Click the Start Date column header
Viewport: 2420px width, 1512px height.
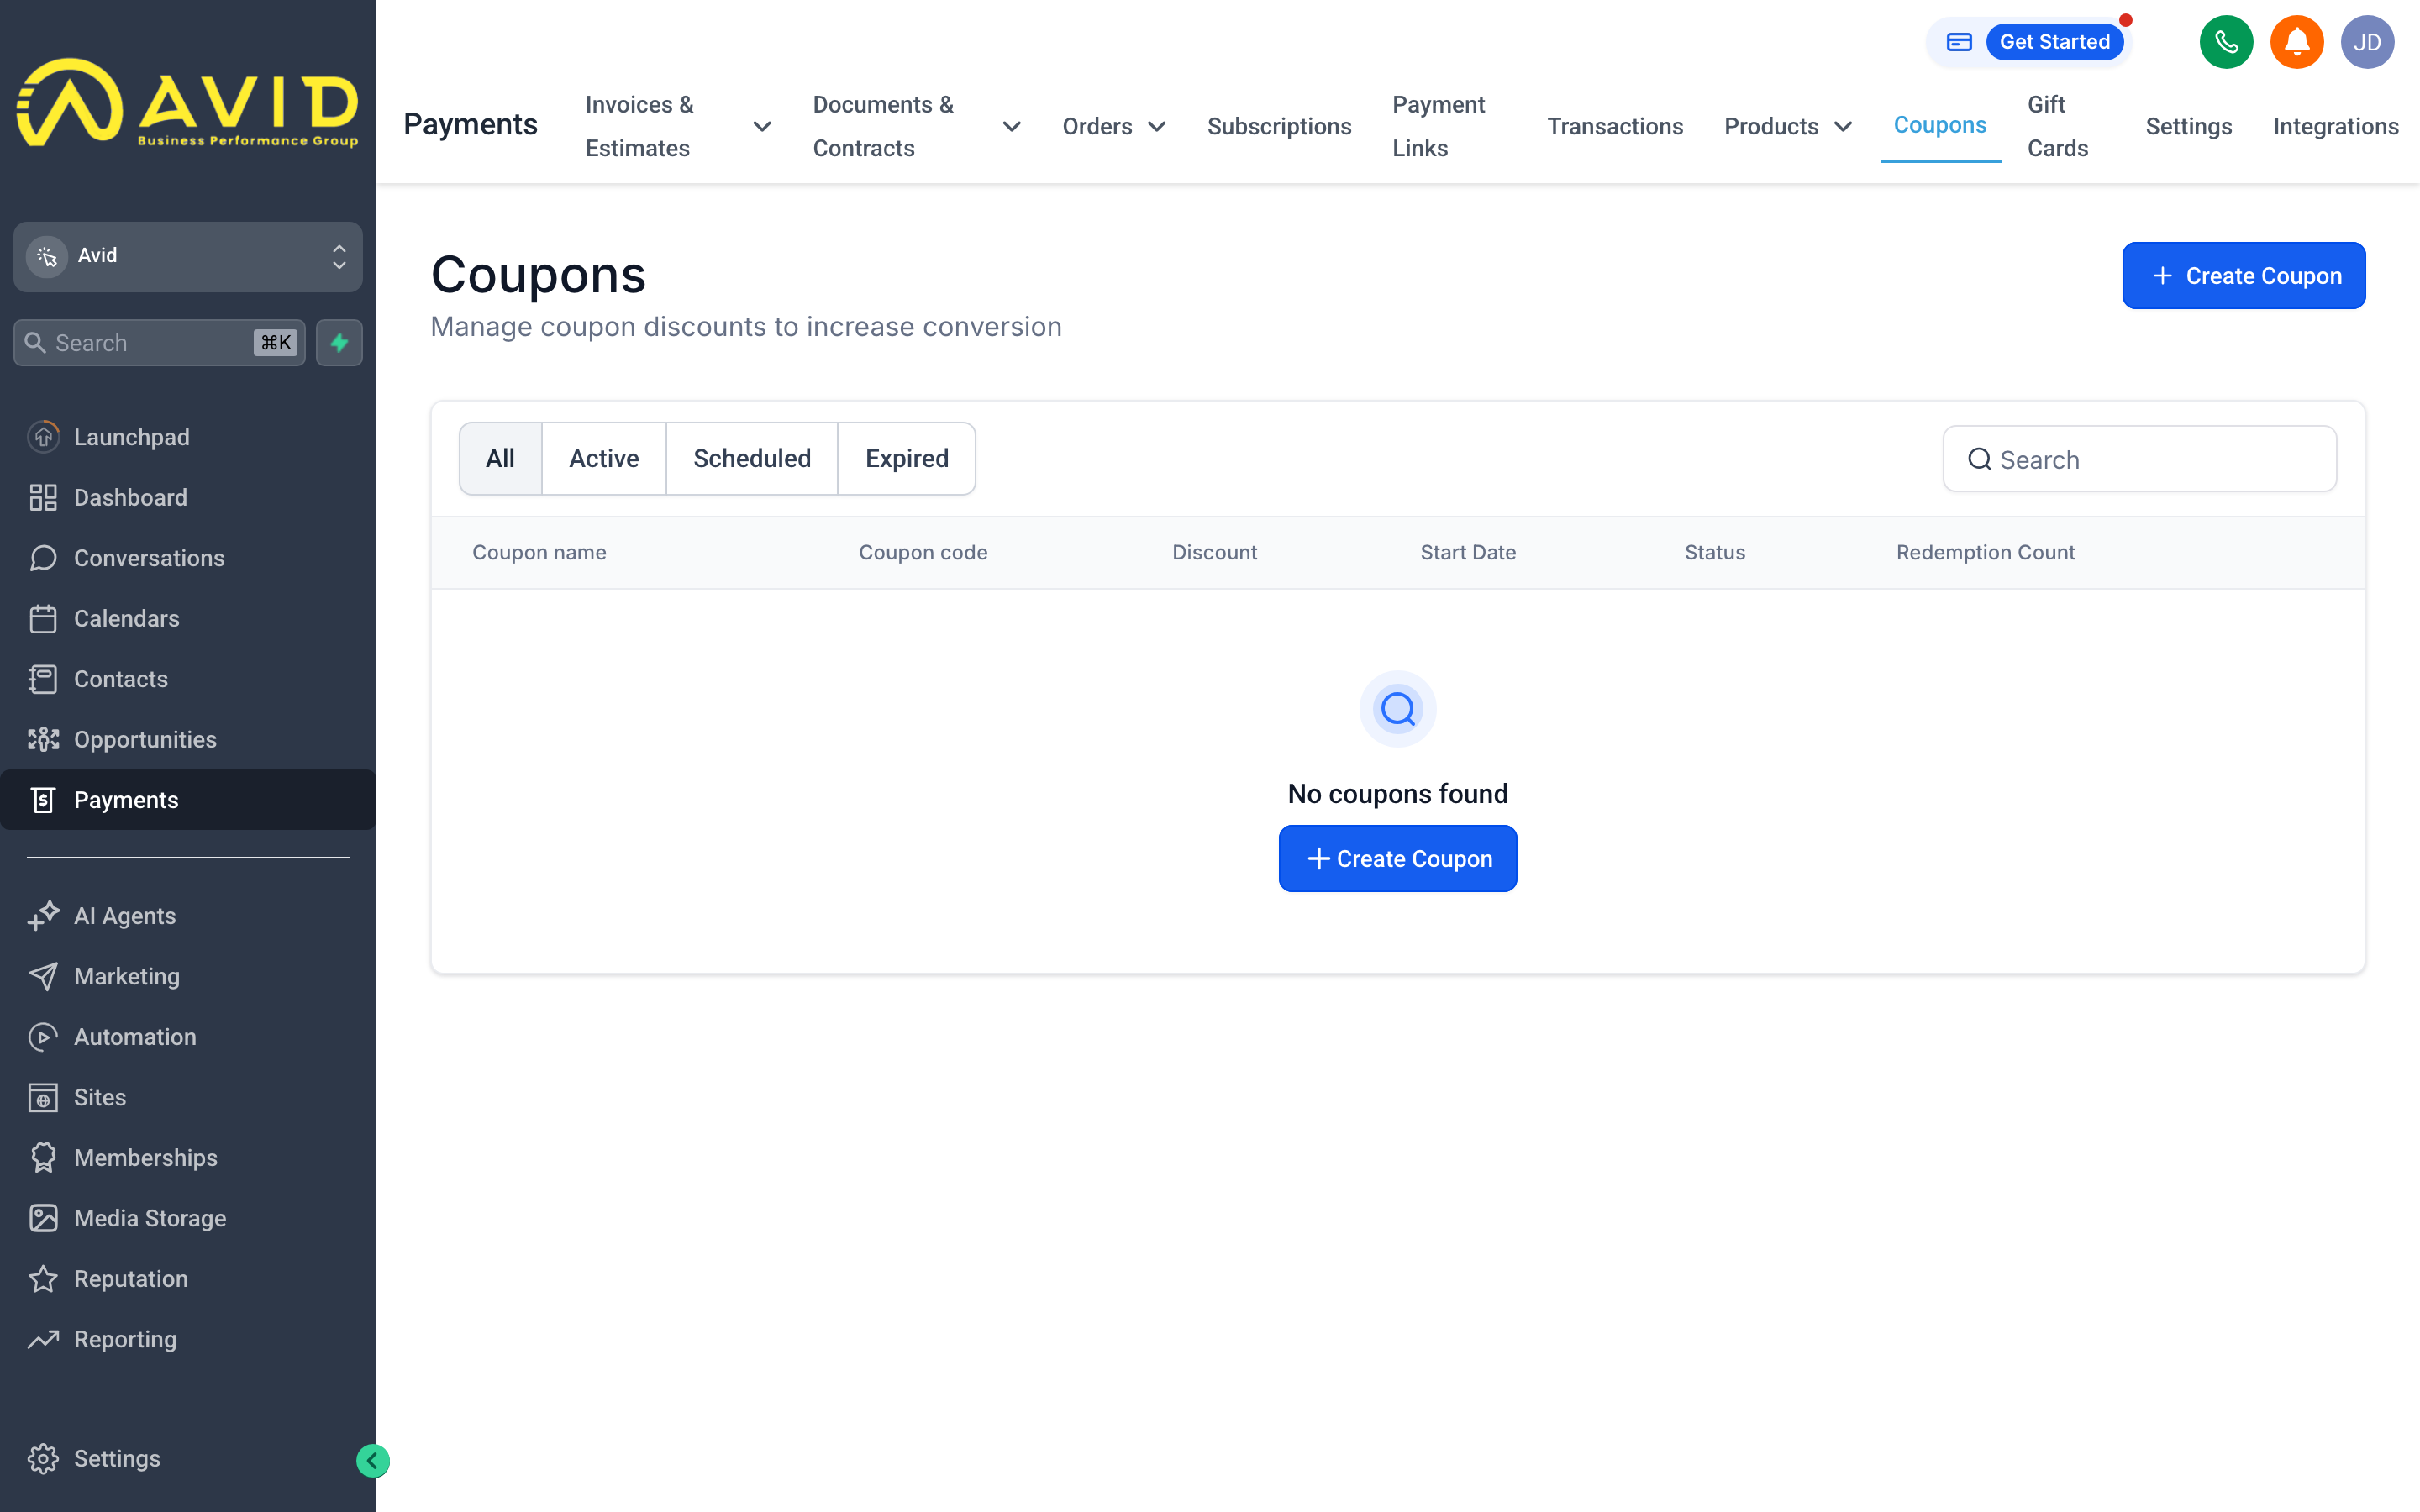click(x=1467, y=552)
